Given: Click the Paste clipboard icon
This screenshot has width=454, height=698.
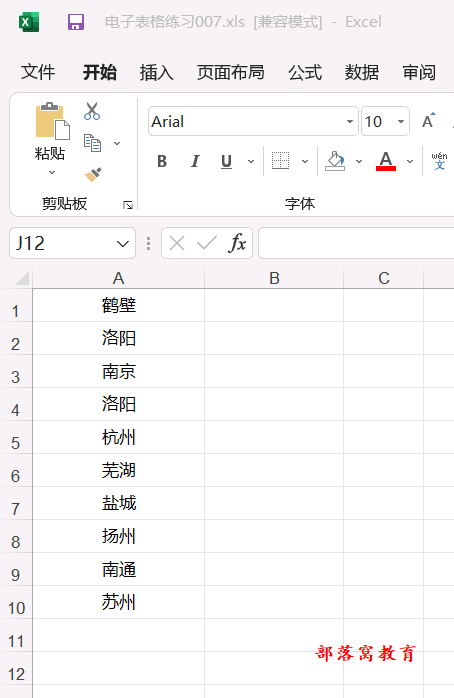Looking at the screenshot, I should [53, 121].
